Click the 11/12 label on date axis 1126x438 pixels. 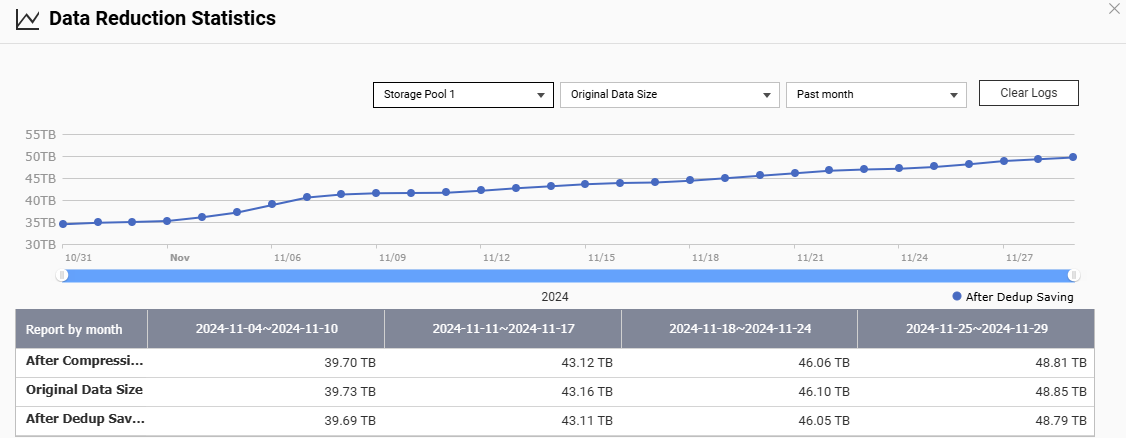(496, 257)
